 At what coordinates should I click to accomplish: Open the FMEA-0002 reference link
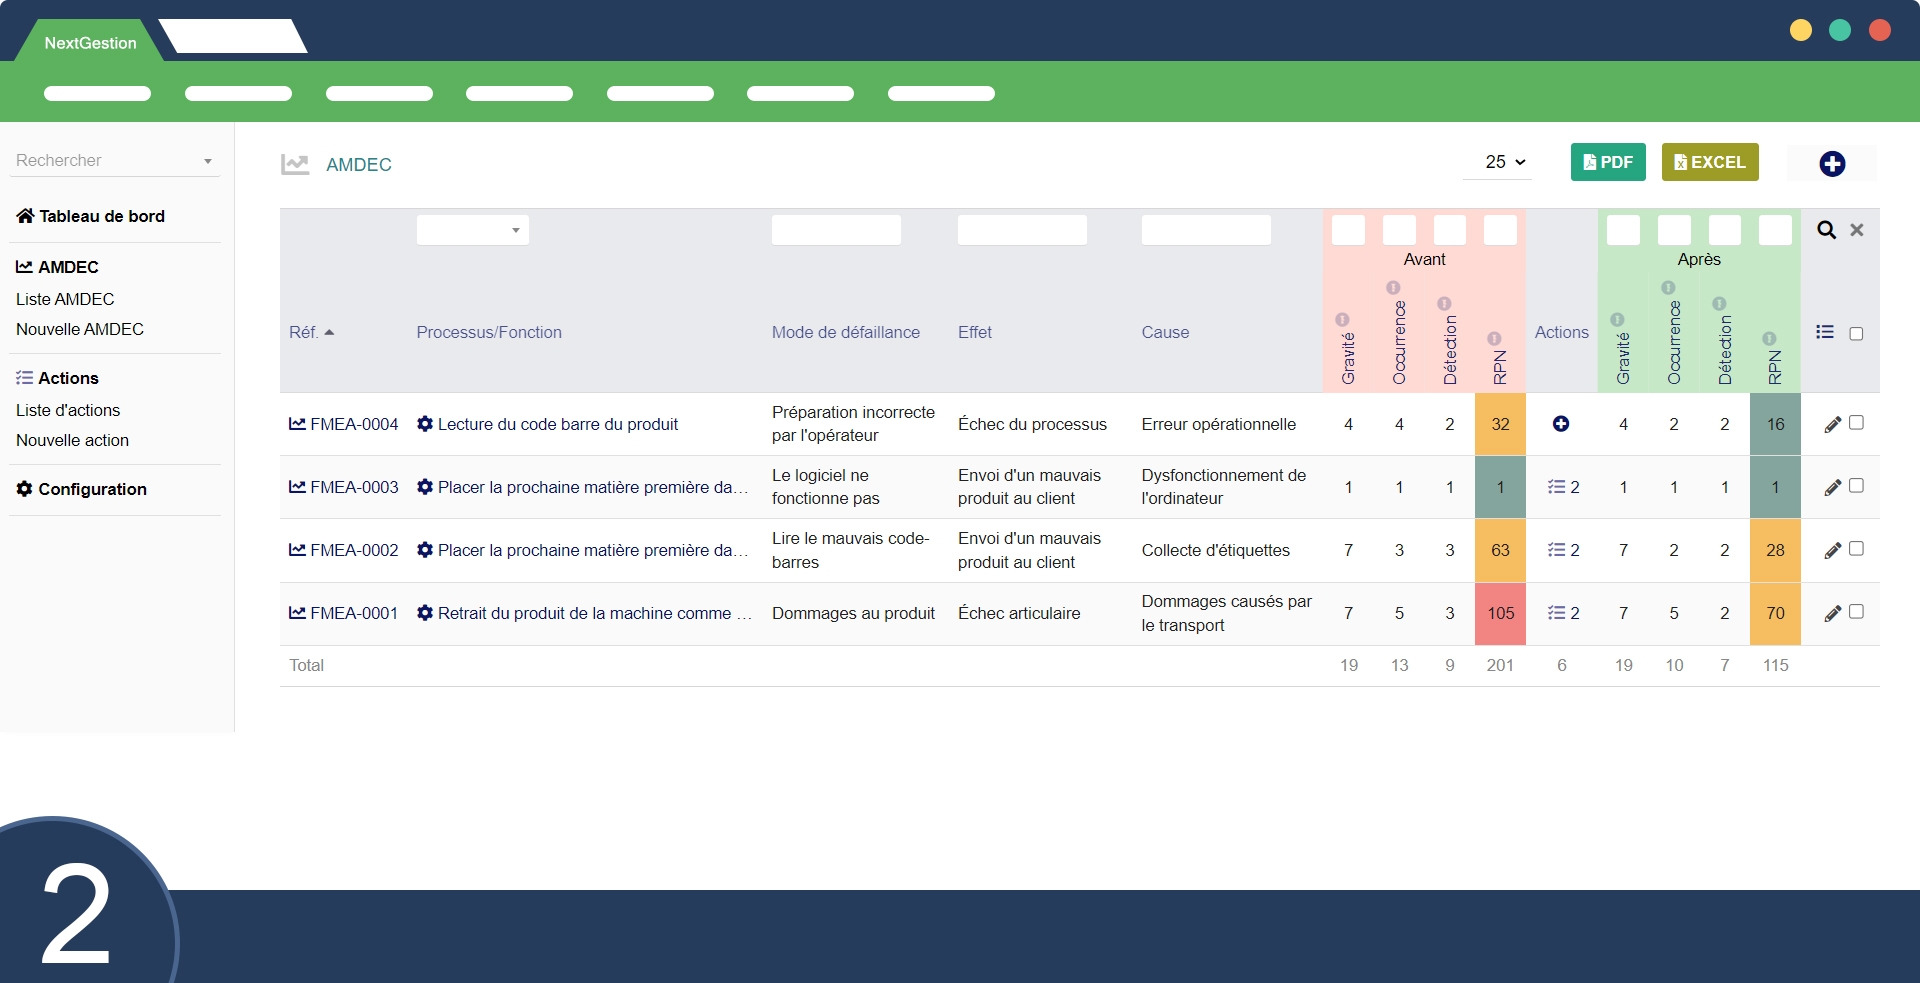(353, 550)
